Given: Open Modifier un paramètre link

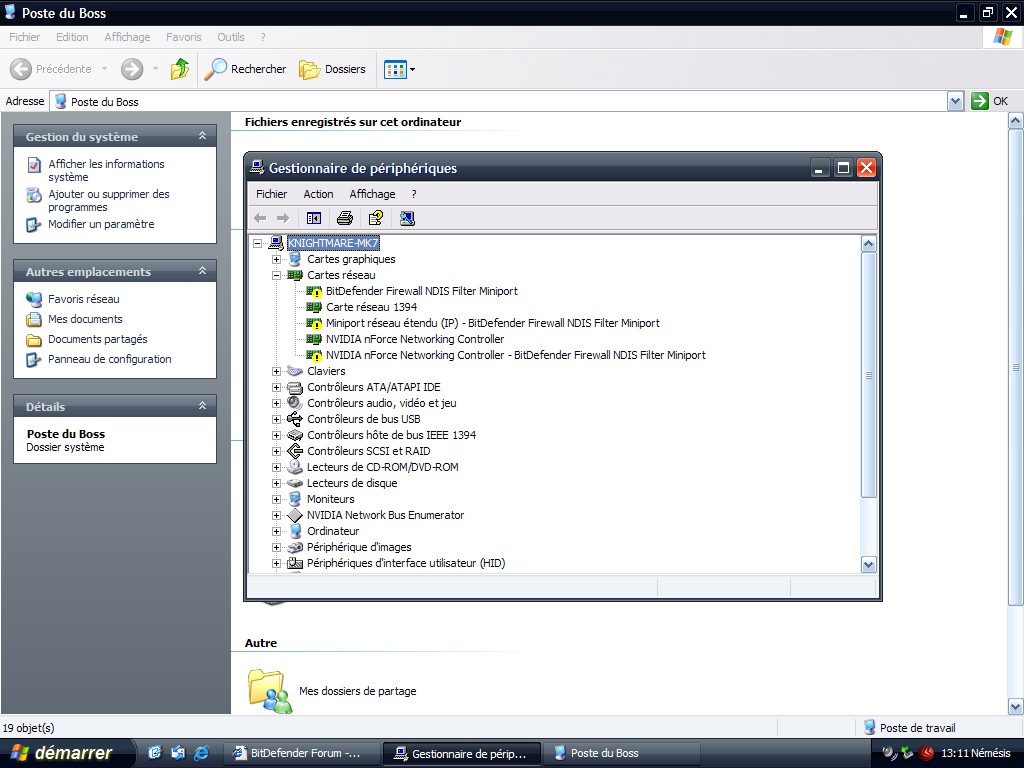Looking at the screenshot, I should coord(101,224).
